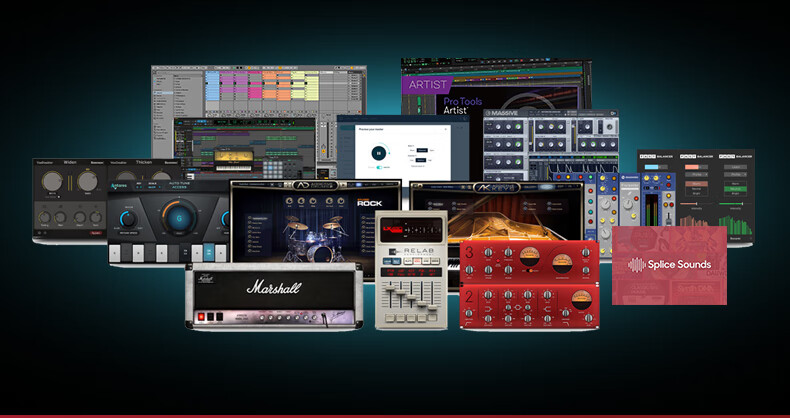
Task: Click the Antares logo in Auto-Tune
Action: click(x=120, y=186)
